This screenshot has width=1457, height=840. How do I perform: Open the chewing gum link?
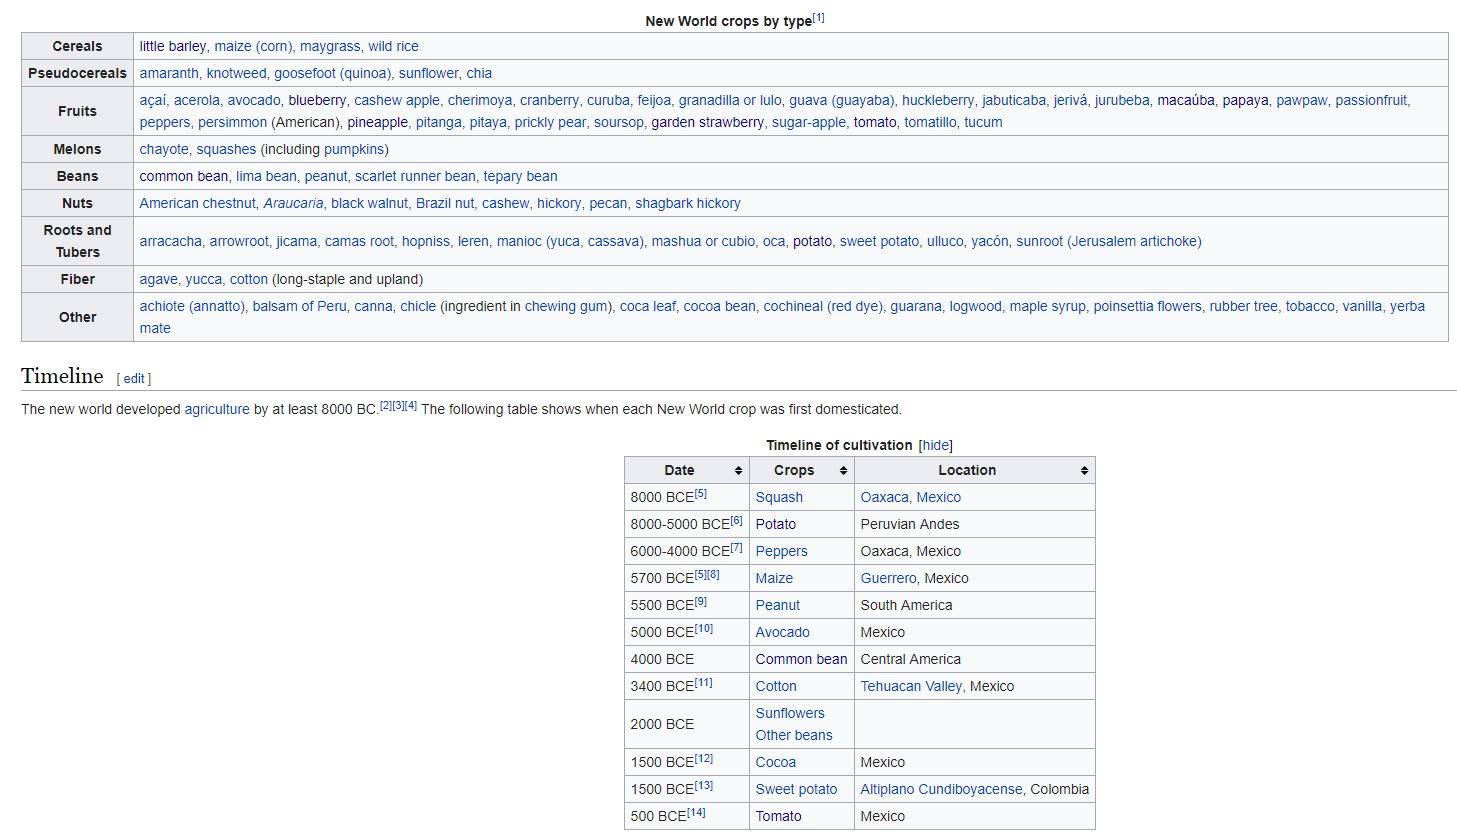pyautogui.click(x=566, y=306)
